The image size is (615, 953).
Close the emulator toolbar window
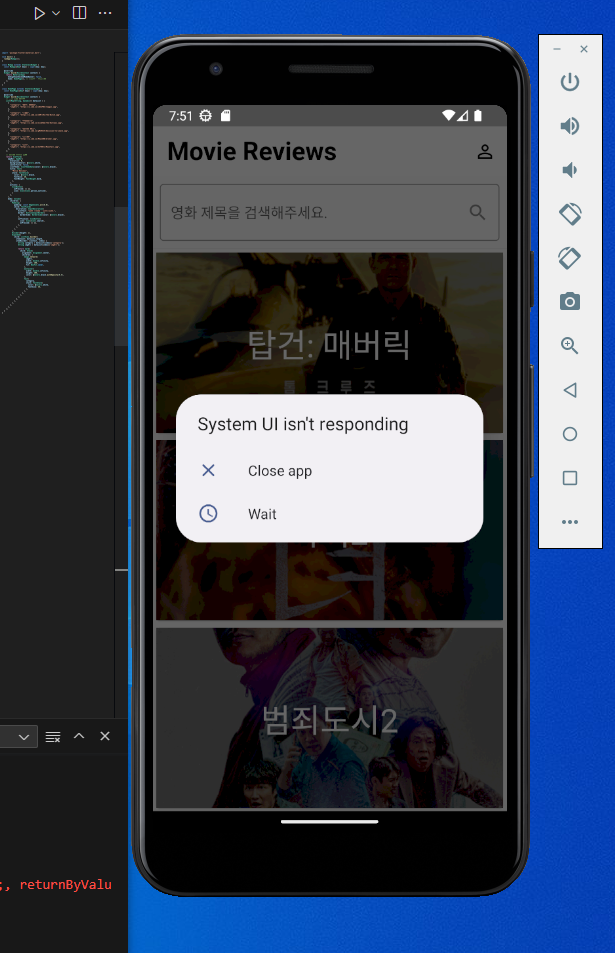584,49
